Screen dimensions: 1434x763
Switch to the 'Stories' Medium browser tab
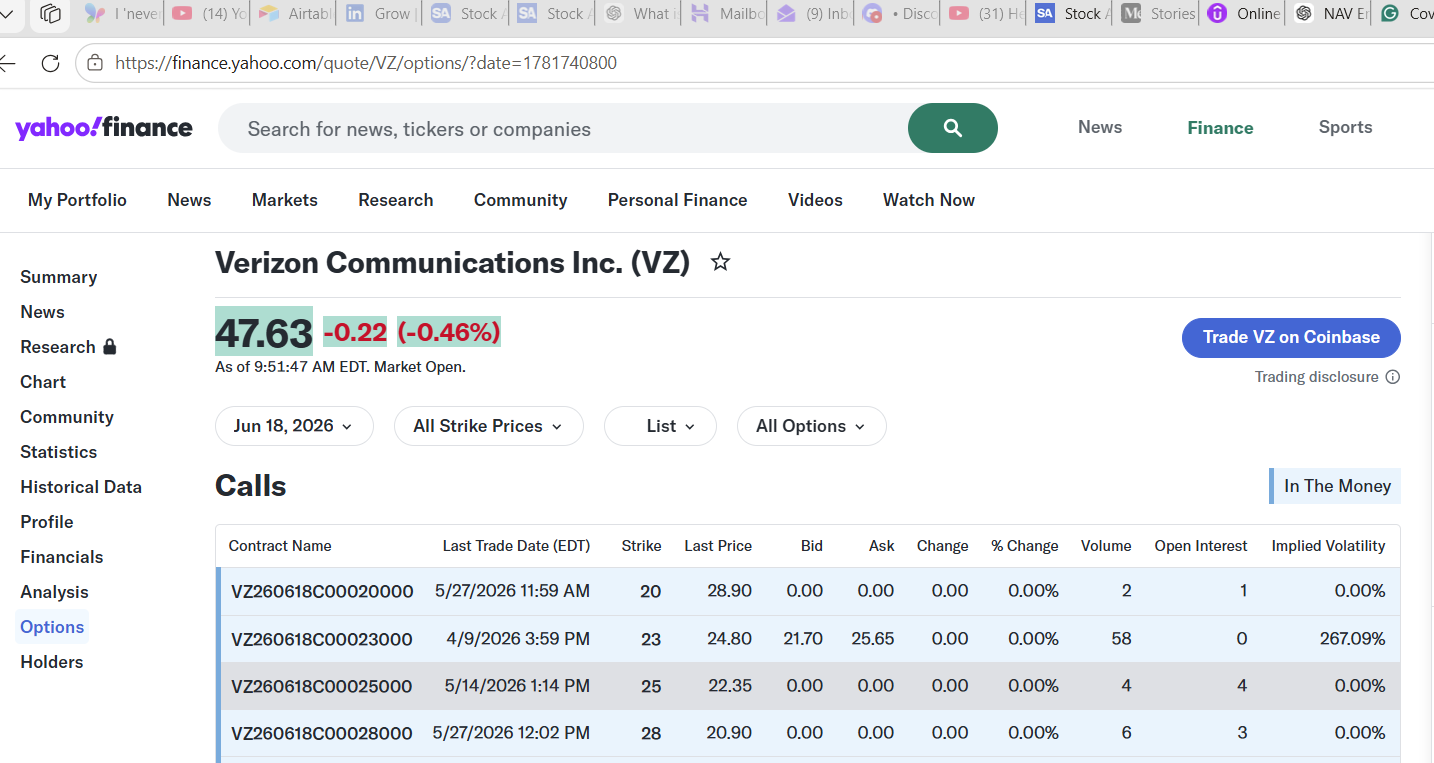click(x=1157, y=14)
